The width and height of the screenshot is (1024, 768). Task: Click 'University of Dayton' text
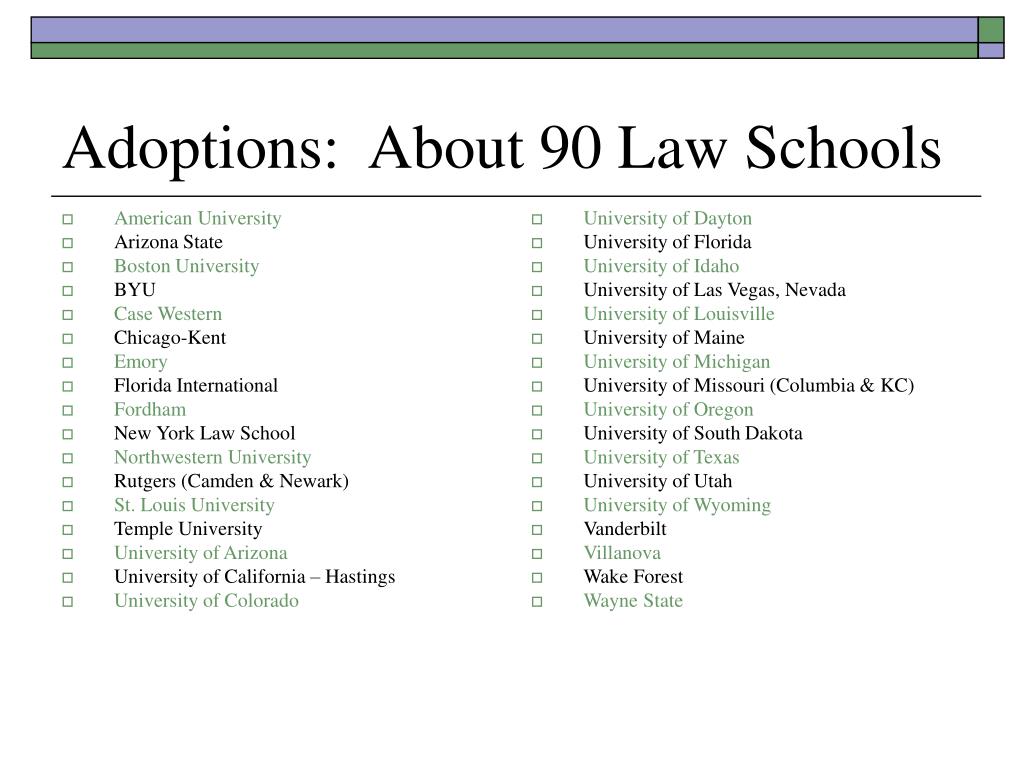point(667,218)
